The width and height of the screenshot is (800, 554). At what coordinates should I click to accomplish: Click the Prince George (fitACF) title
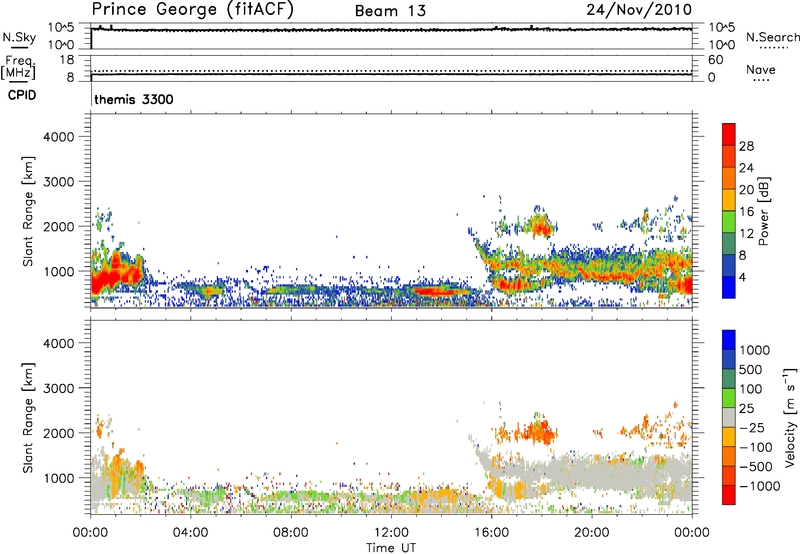pyautogui.click(x=192, y=10)
